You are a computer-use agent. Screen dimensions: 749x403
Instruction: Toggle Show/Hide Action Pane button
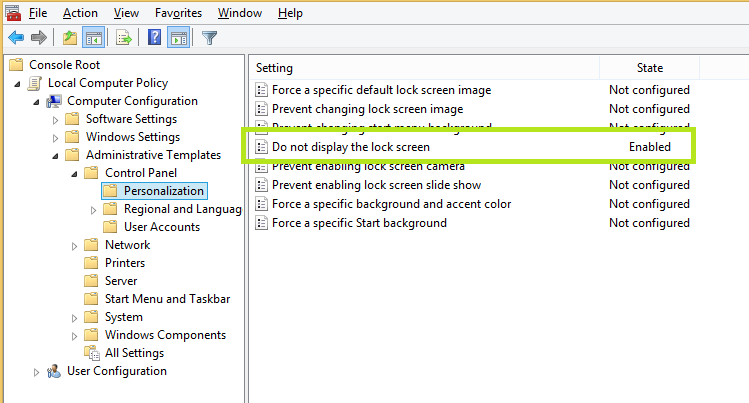tap(178, 38)
